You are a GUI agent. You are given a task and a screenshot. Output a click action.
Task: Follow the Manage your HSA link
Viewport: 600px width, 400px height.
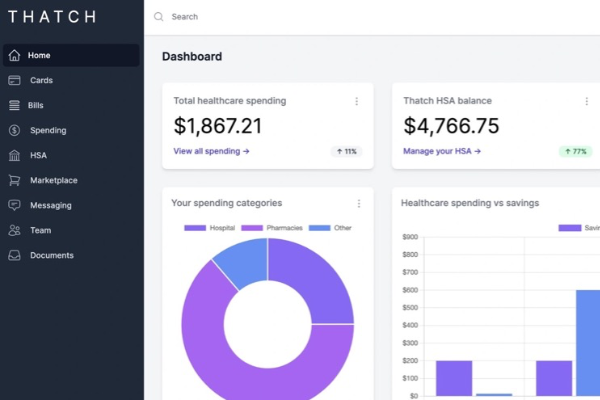(x=442, y=151)
